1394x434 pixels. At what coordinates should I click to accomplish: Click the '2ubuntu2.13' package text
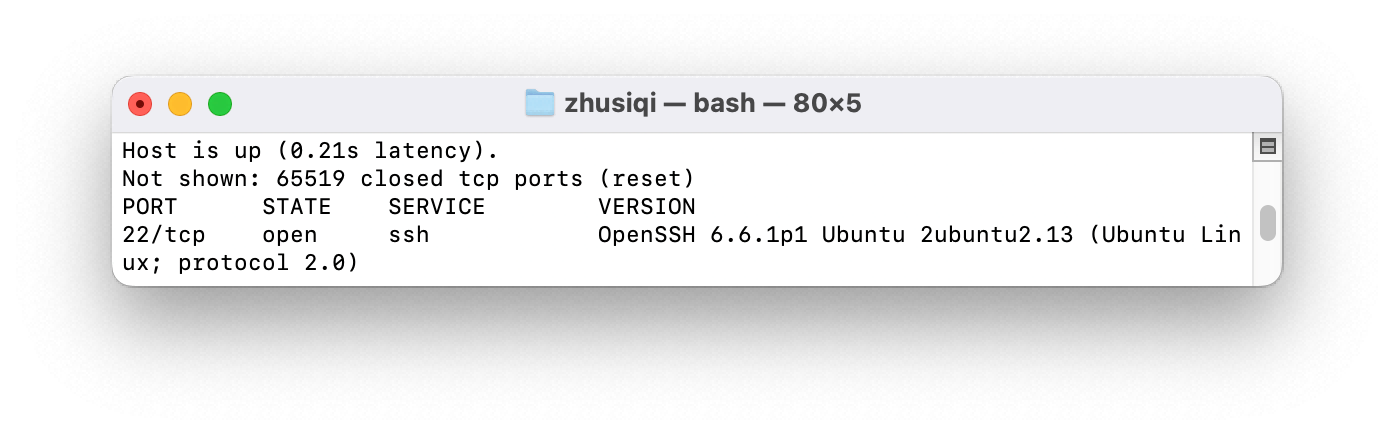pyautogui.click(x=996, y=235)
